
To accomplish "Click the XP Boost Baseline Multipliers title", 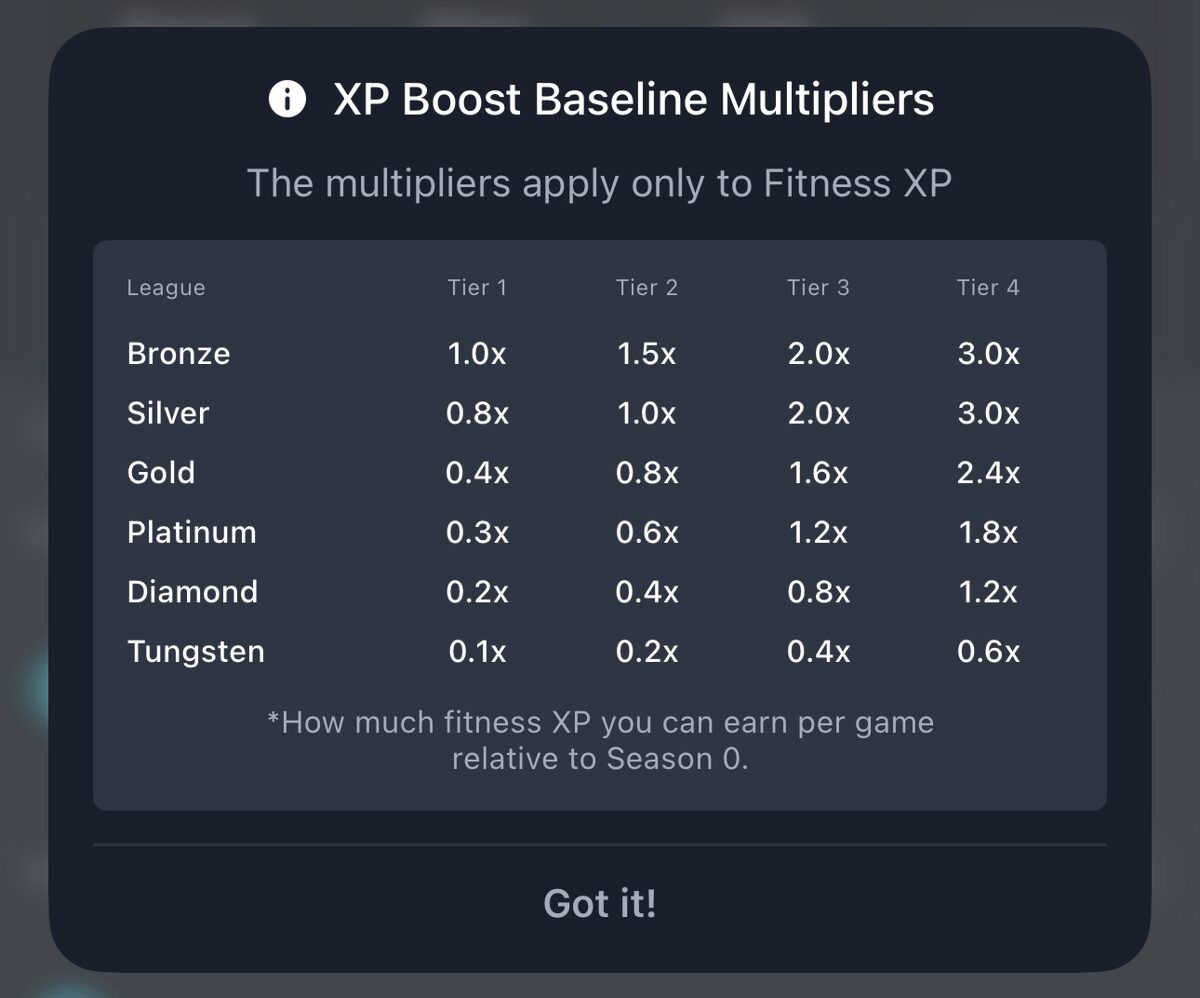I will point(633,100).
